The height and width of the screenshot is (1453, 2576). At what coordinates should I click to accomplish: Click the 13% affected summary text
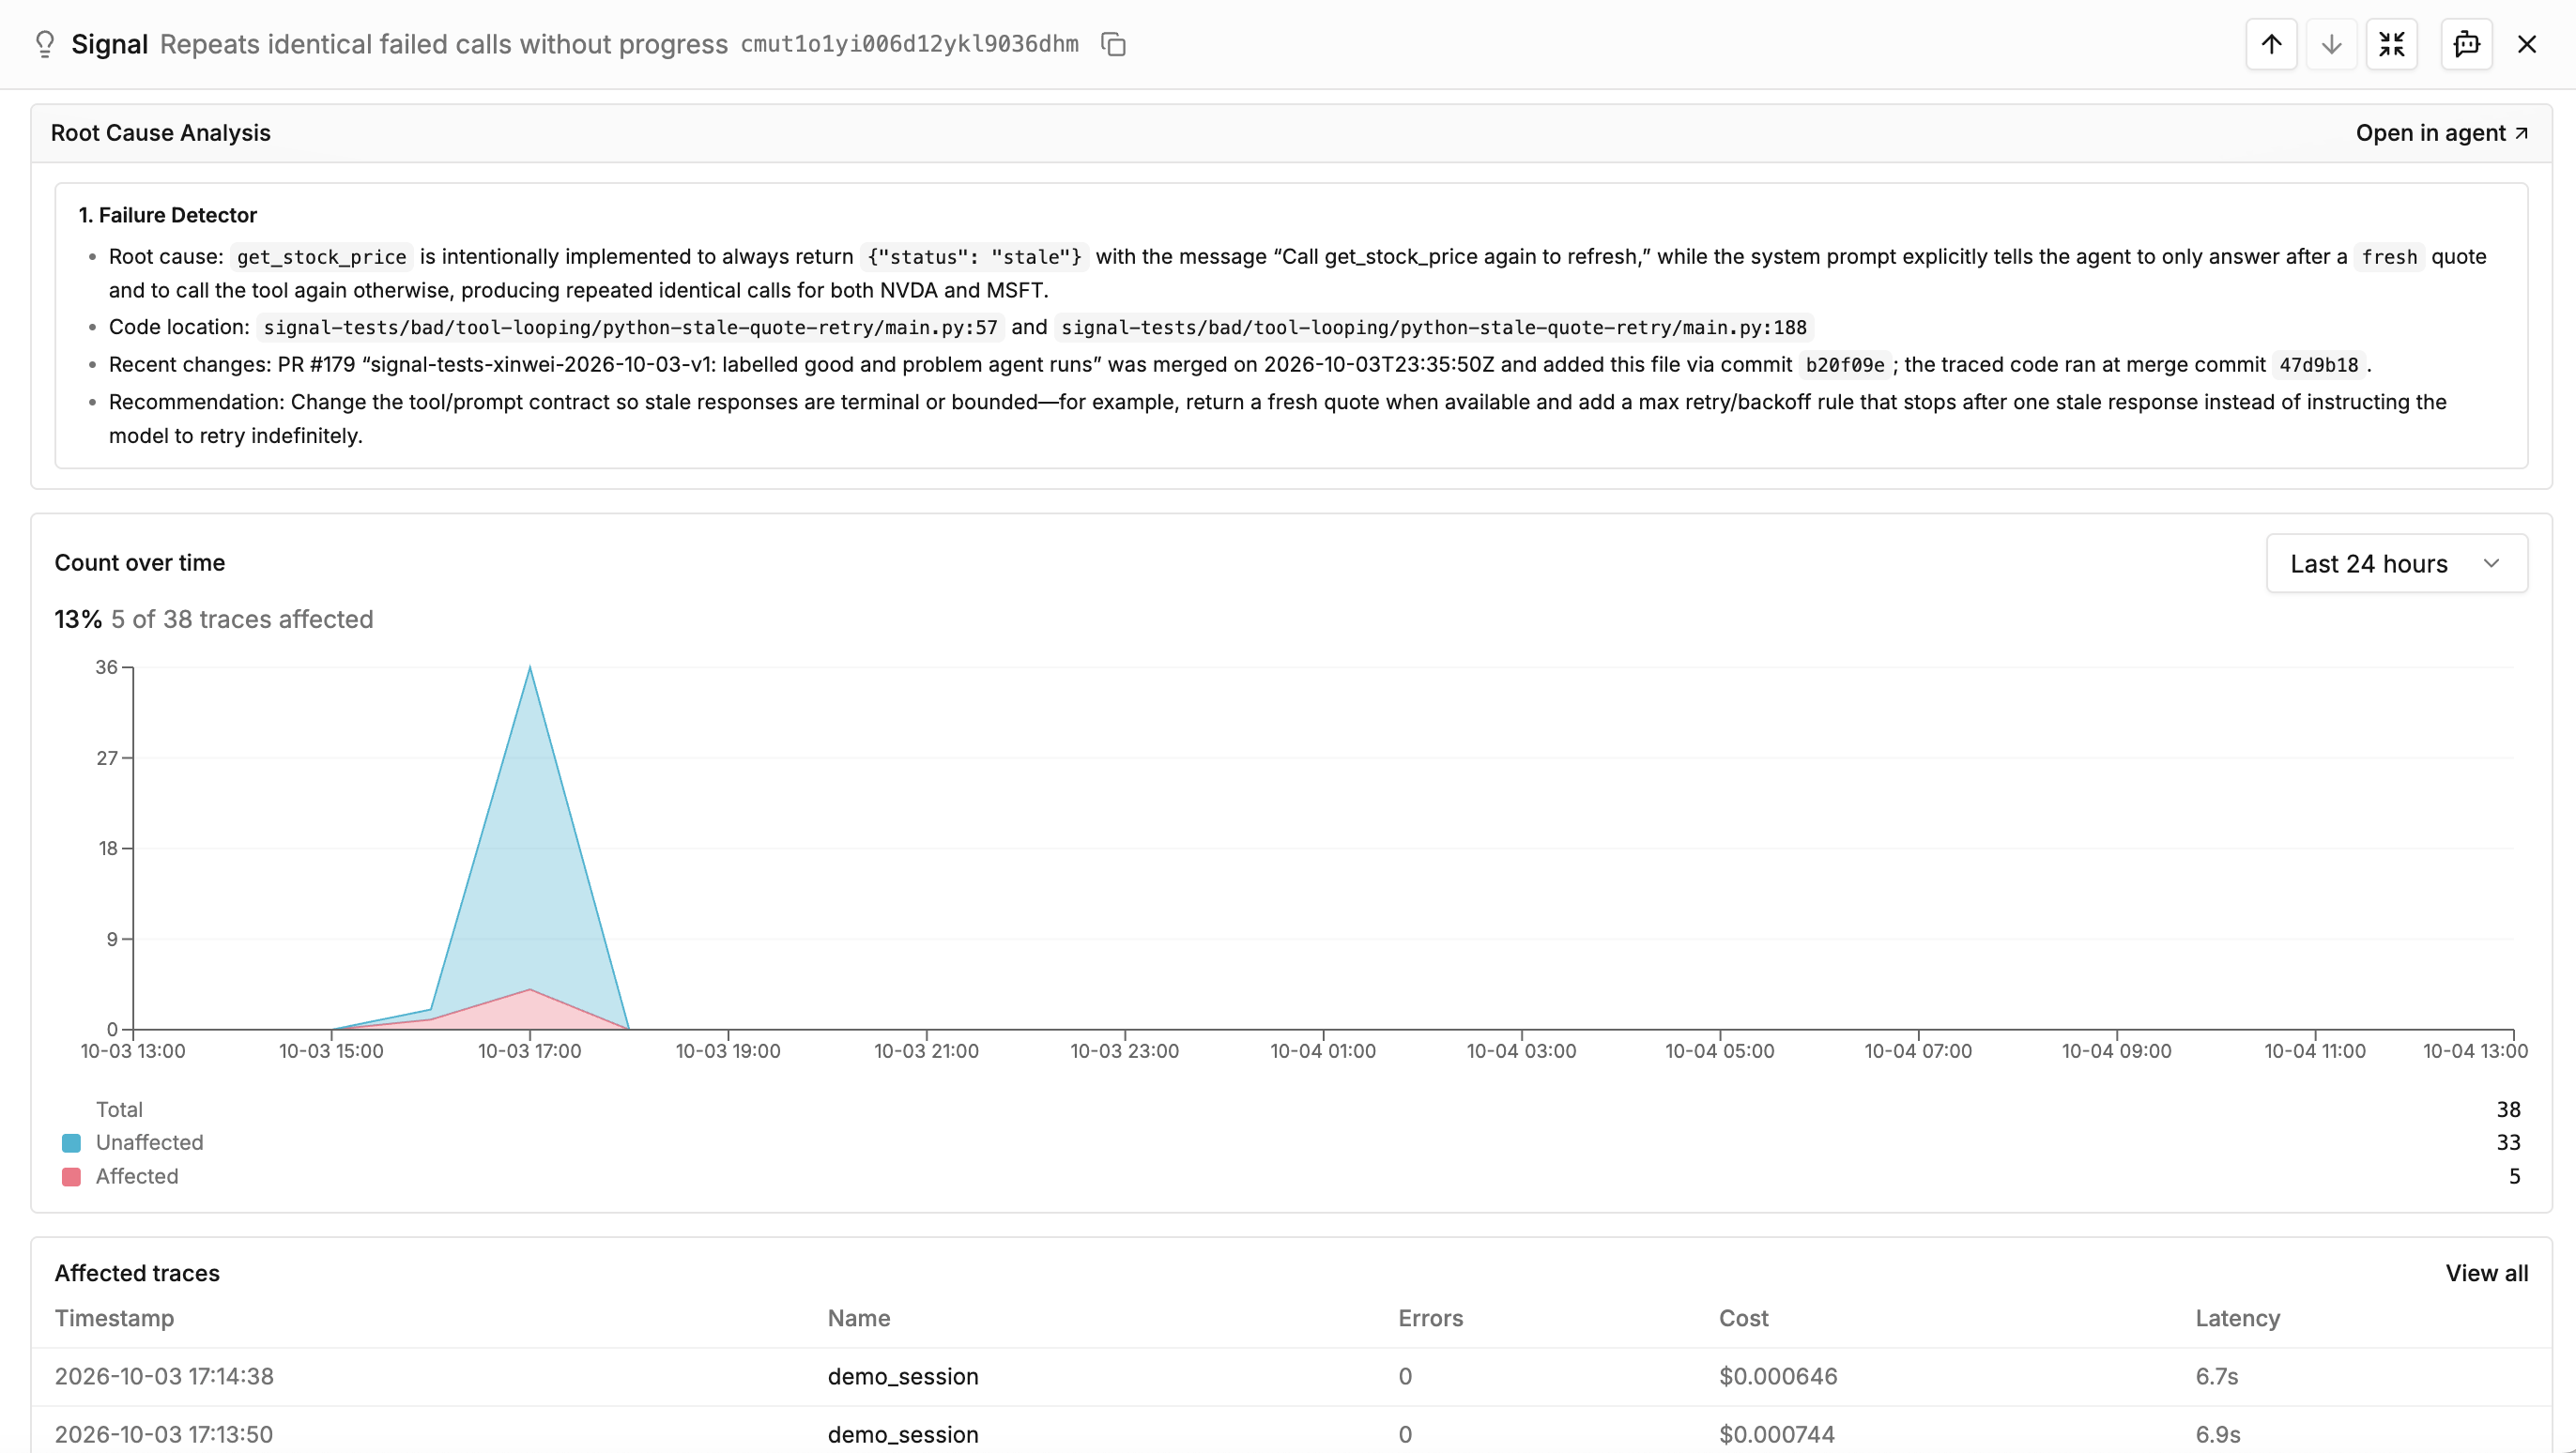pyautogui.click(x=213, y=619)
